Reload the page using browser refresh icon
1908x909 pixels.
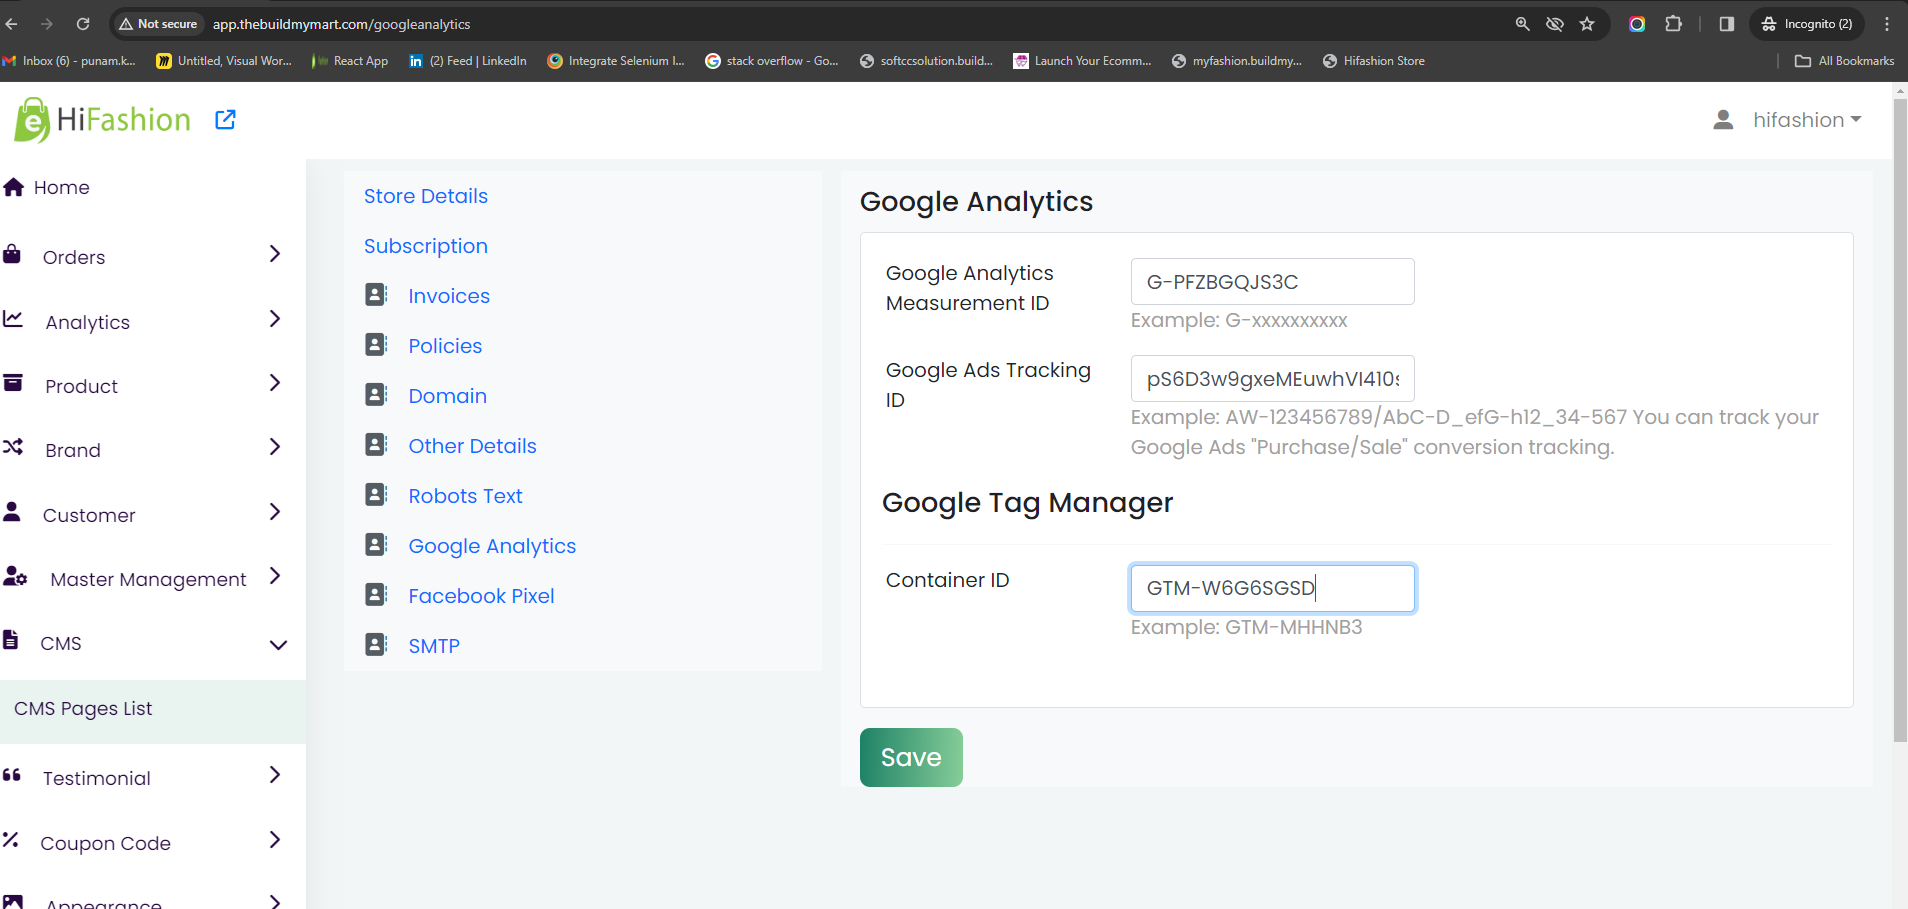[x=83, y=24]
